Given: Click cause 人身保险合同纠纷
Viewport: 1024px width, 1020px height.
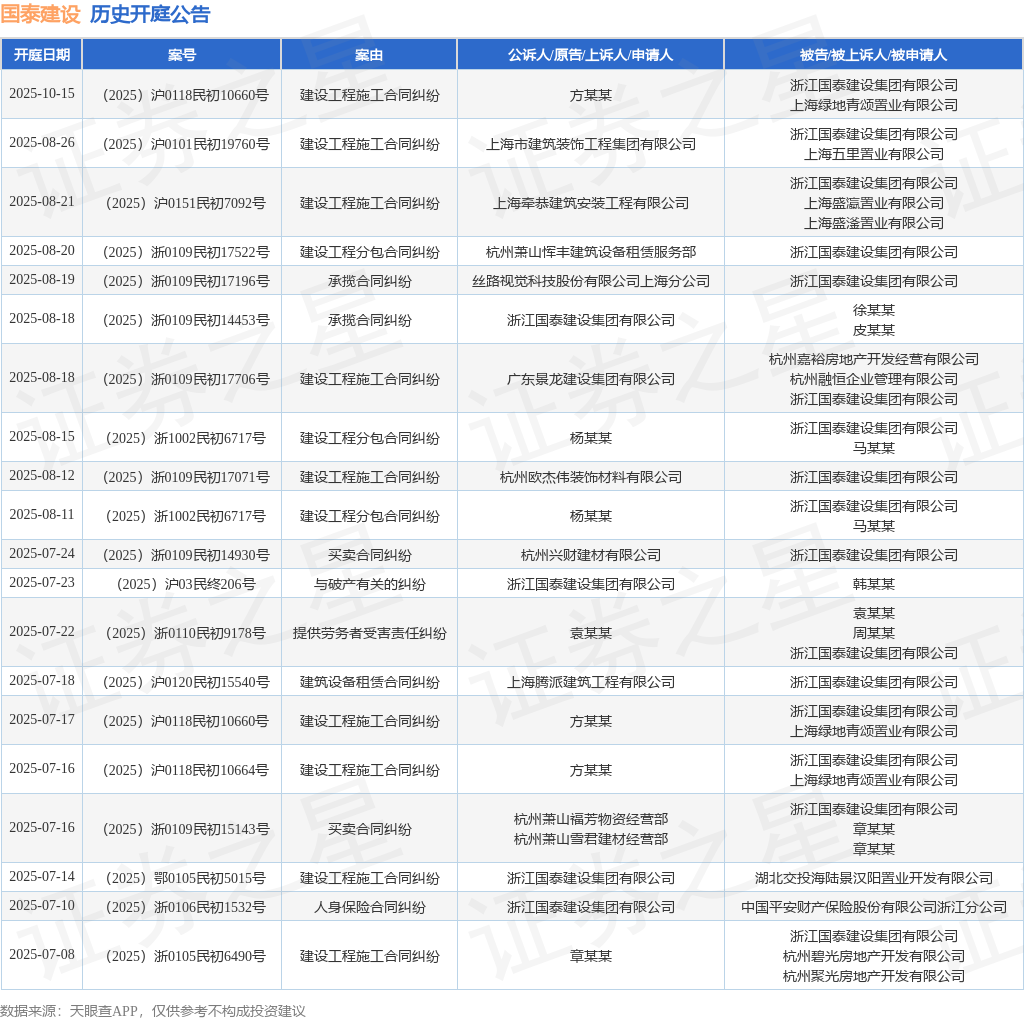Looking at the screenshot, I should [369, 907].
